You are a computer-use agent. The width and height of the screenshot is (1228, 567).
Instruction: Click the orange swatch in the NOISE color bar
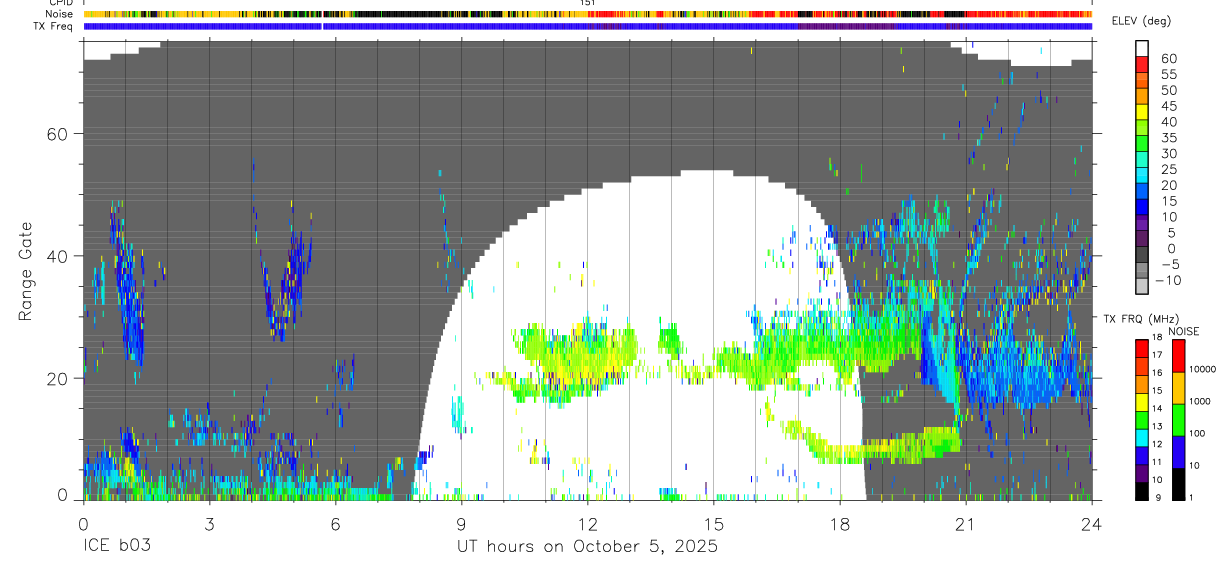coord(1178,388)
